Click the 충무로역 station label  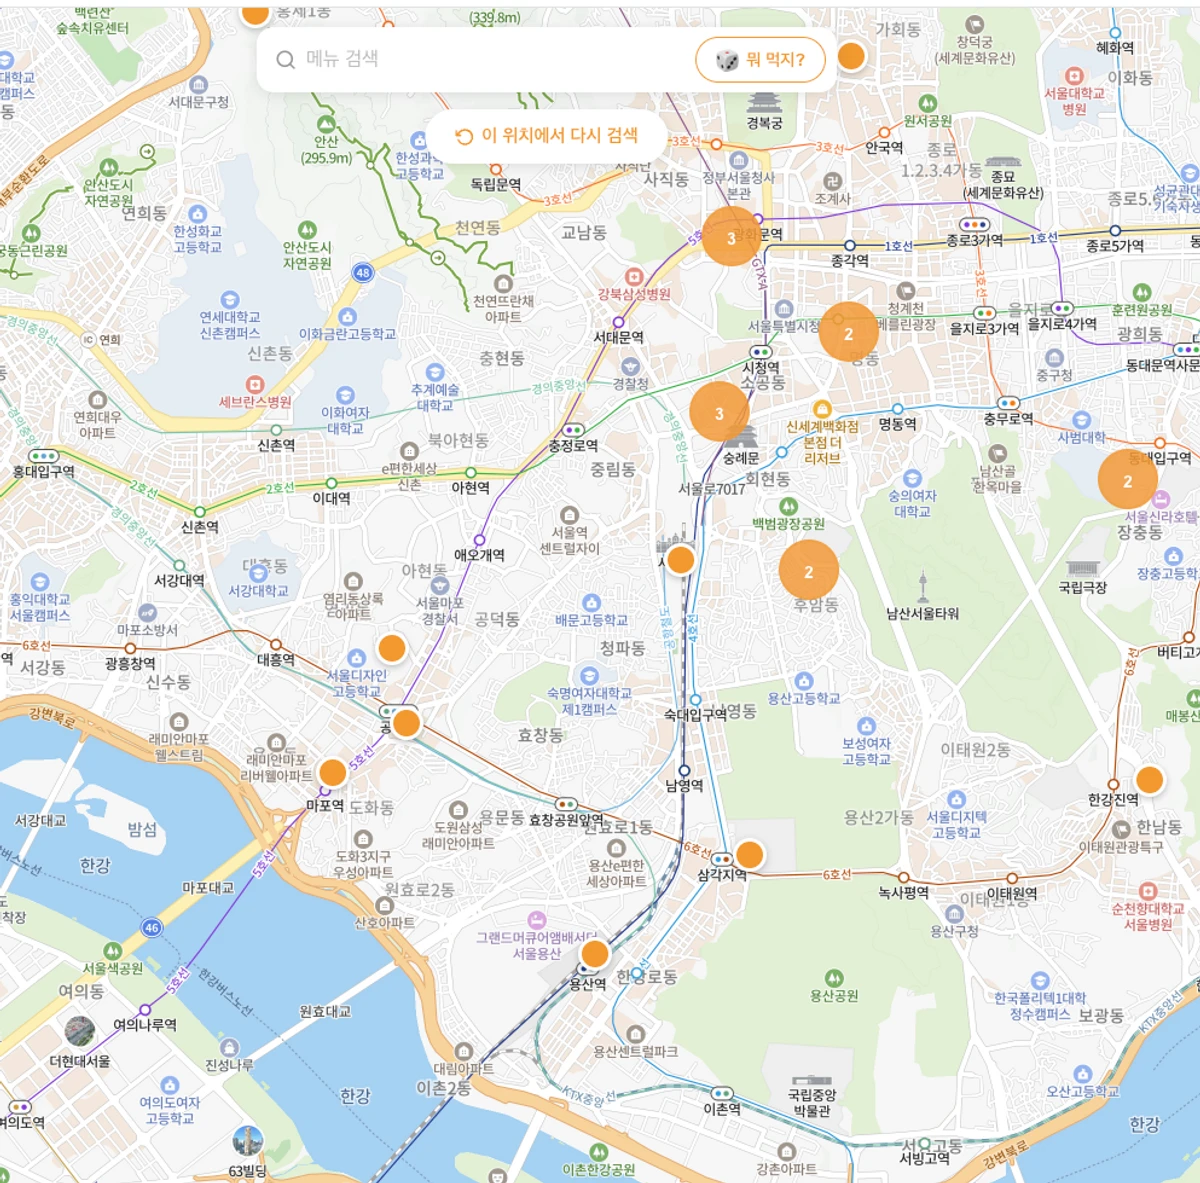(1008, 419)
